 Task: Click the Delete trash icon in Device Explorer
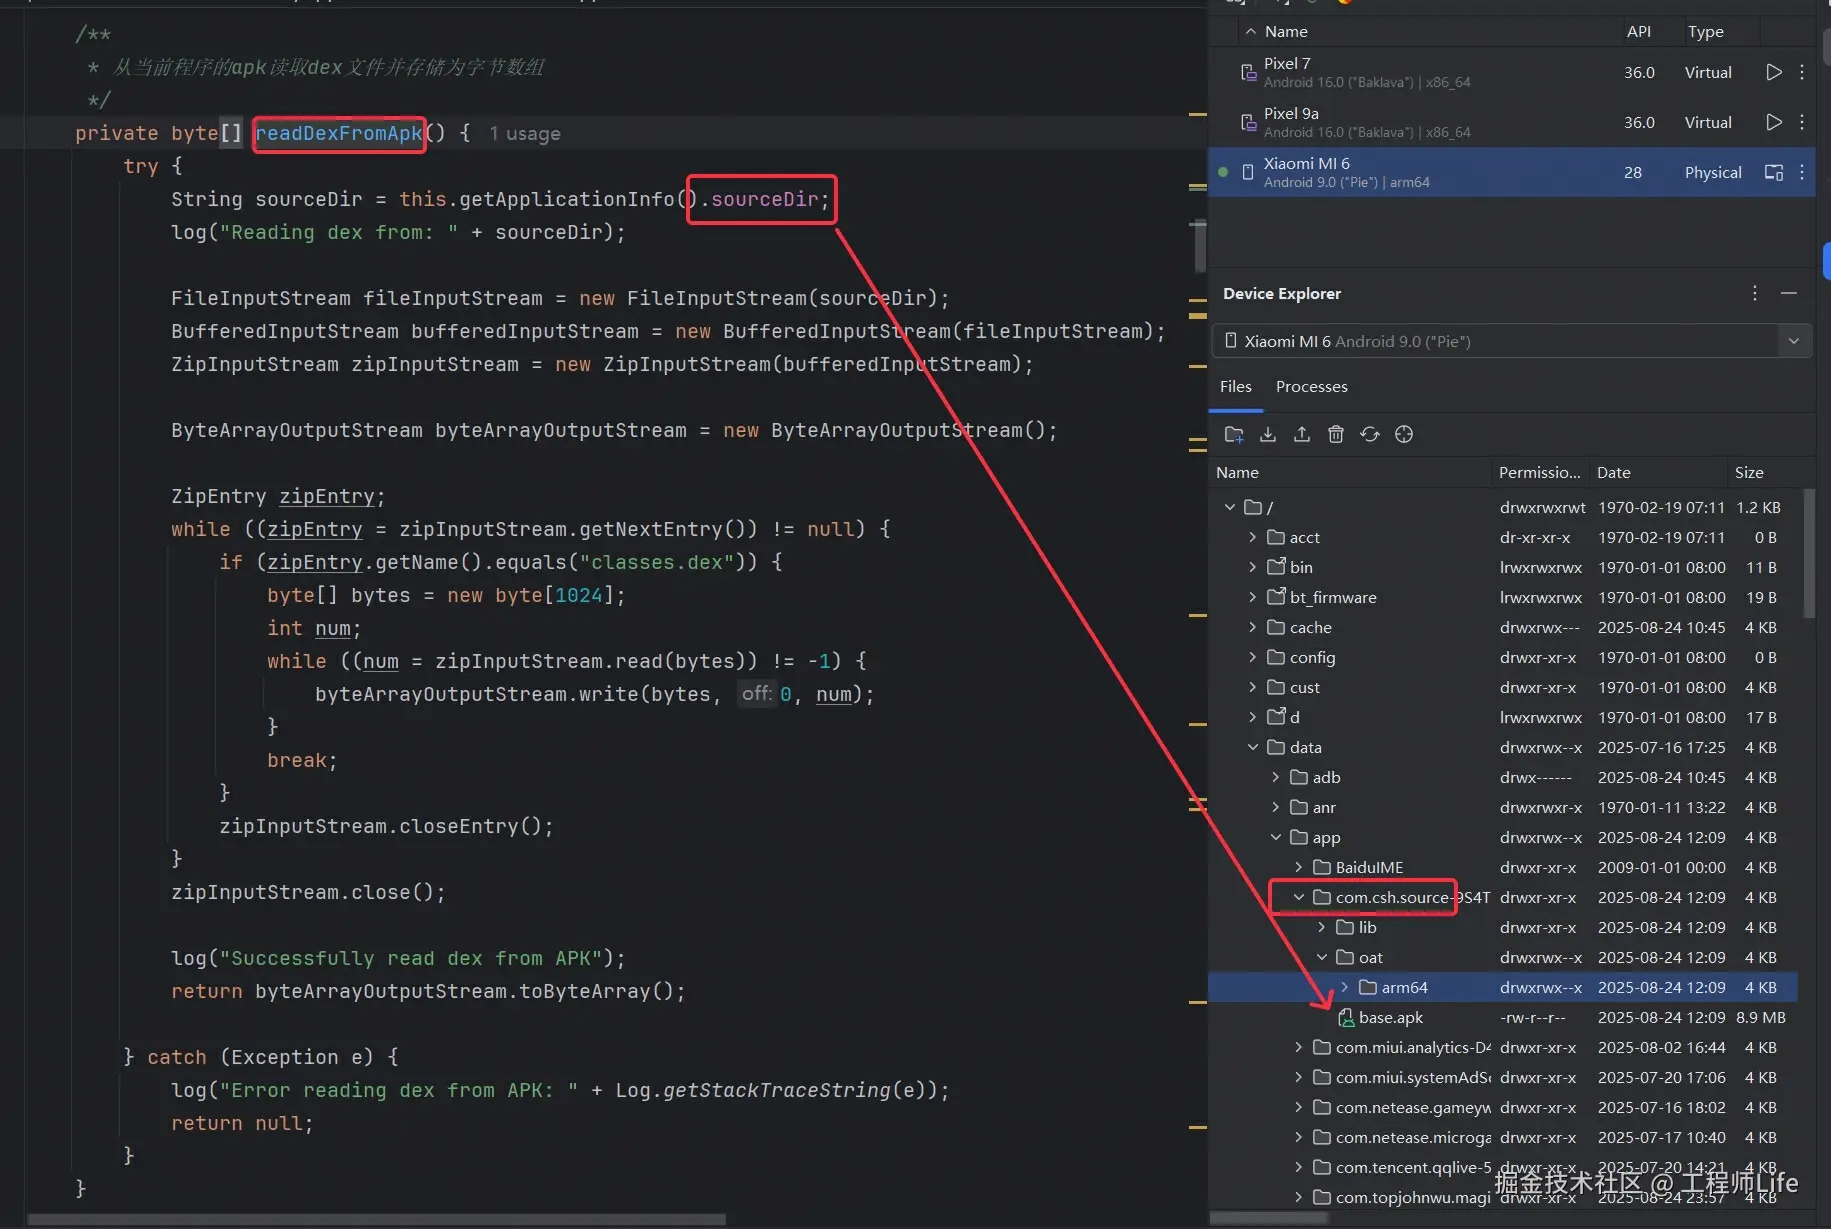click(x=1336, y=434)
